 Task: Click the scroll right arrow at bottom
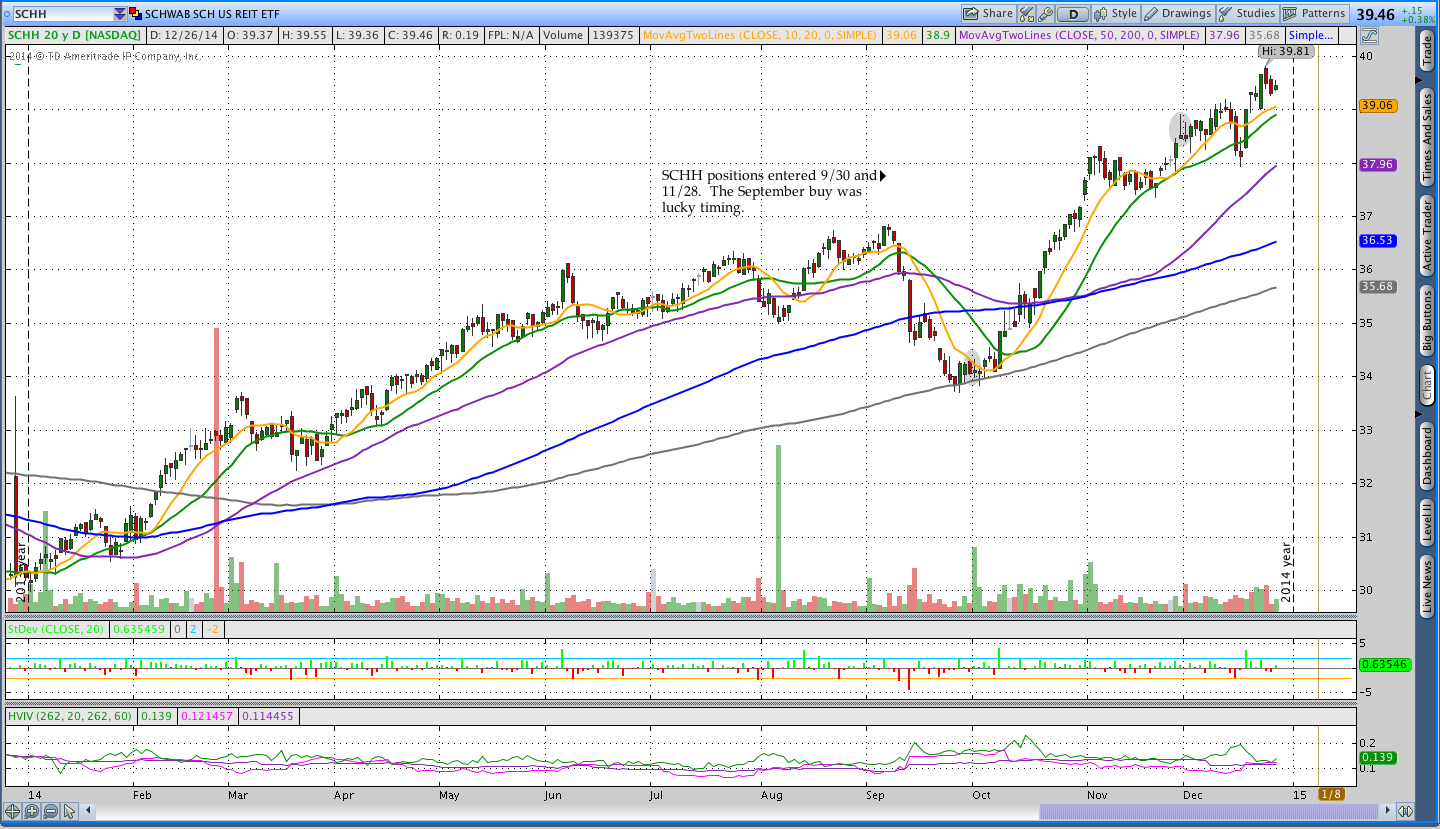pos(1386,811)
